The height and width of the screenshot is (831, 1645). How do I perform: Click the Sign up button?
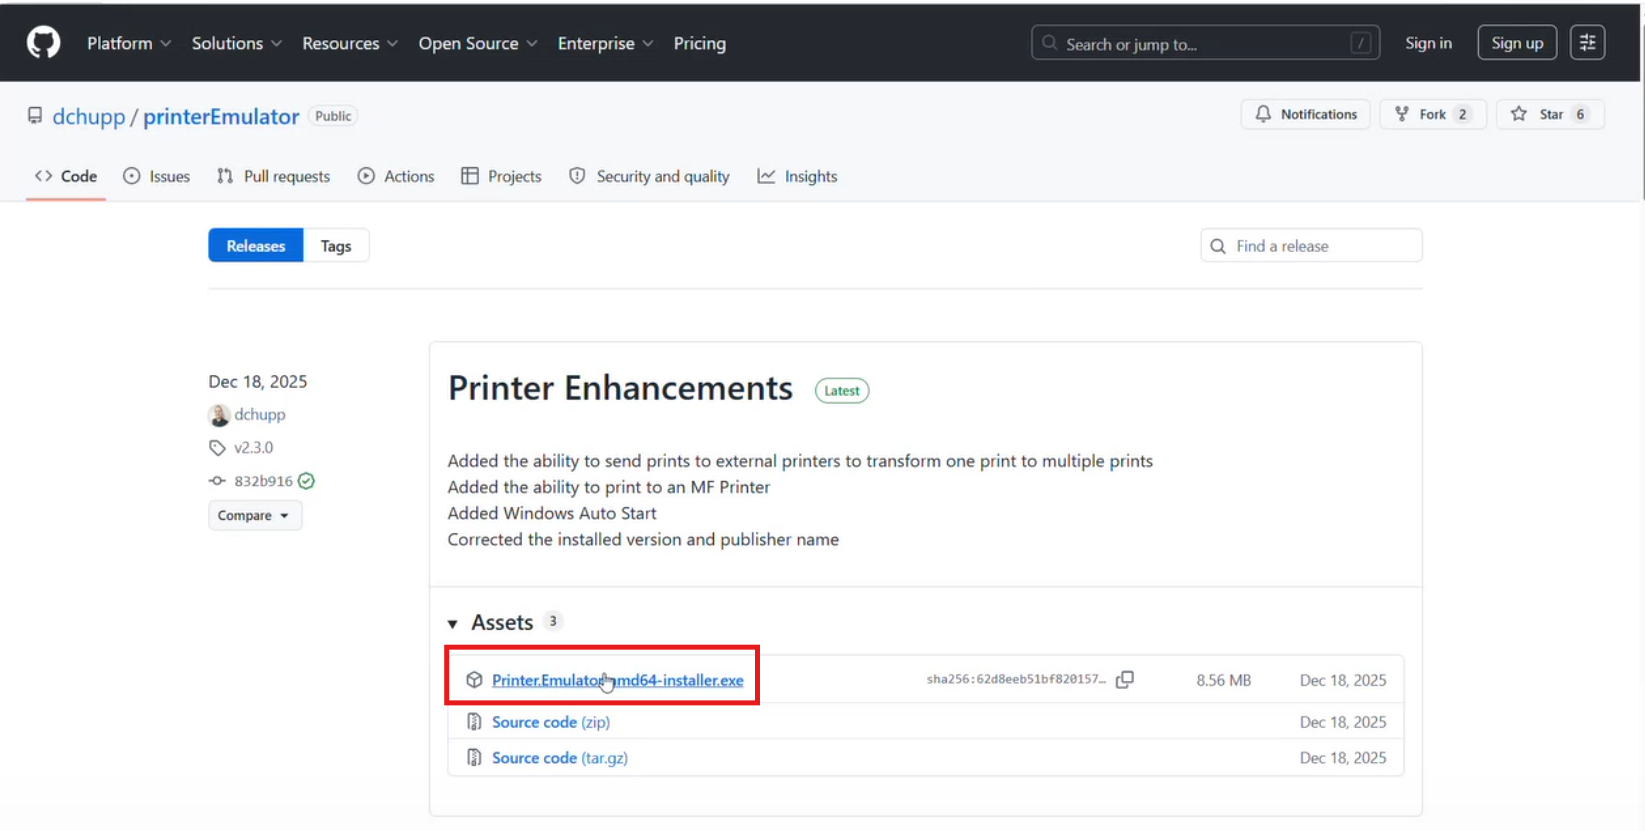pyautogui.click(x=1517, y=43)
